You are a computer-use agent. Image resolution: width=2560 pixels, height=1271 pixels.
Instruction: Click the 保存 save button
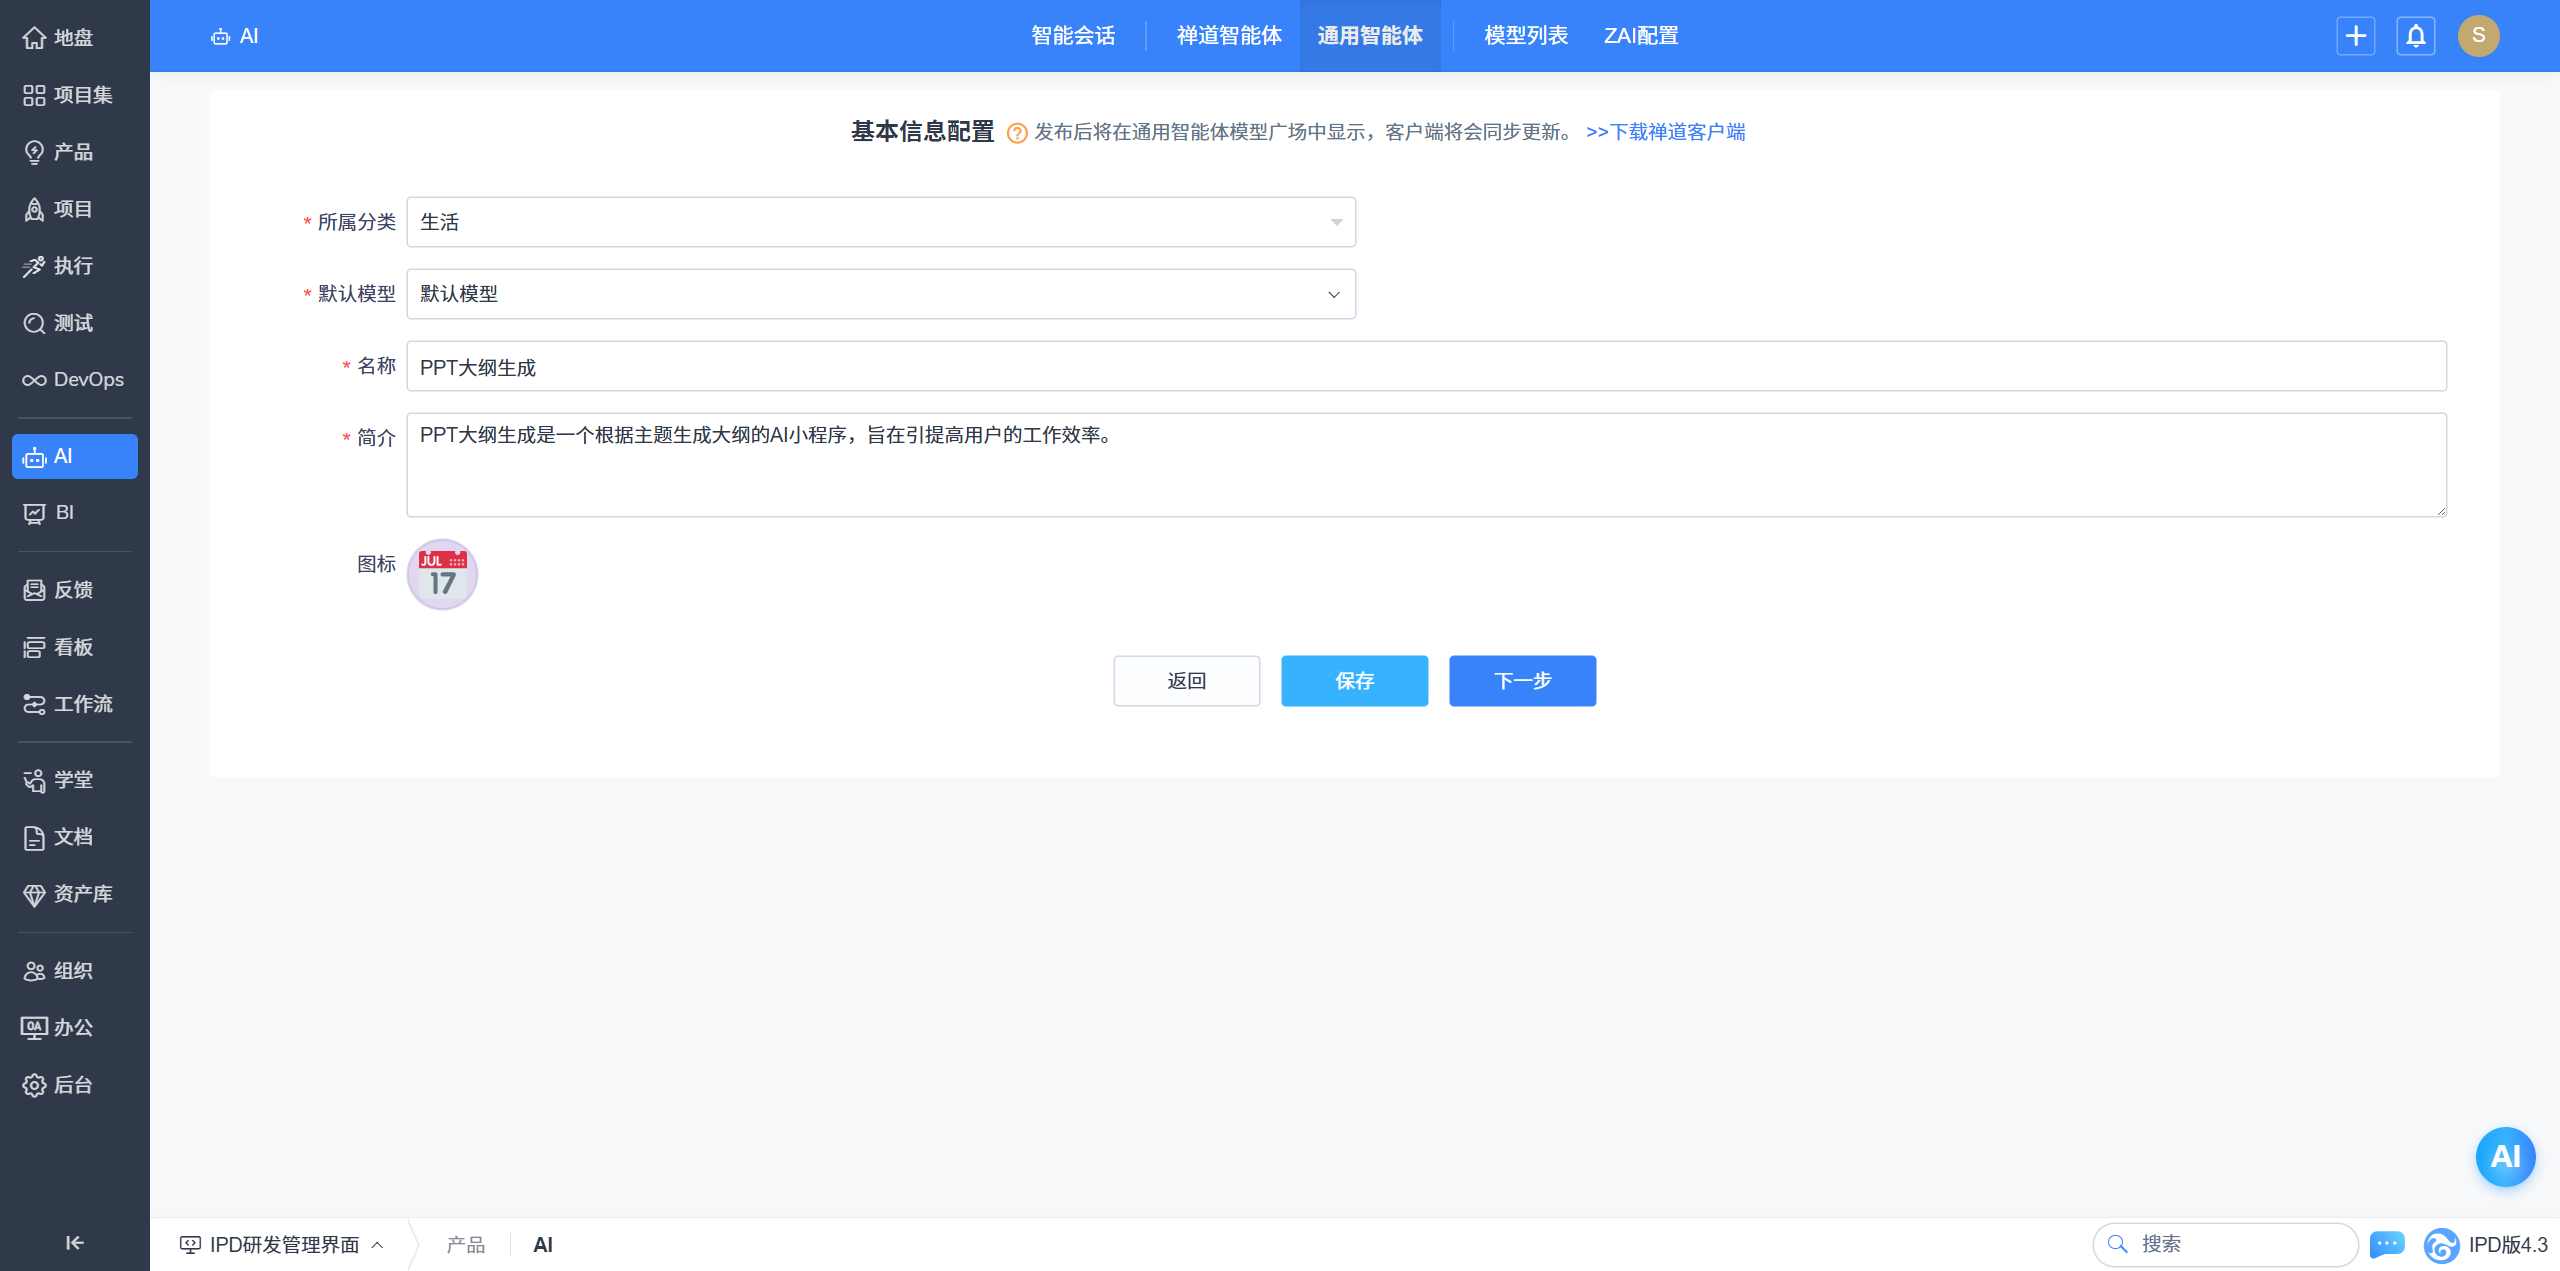click(1354, 681)
